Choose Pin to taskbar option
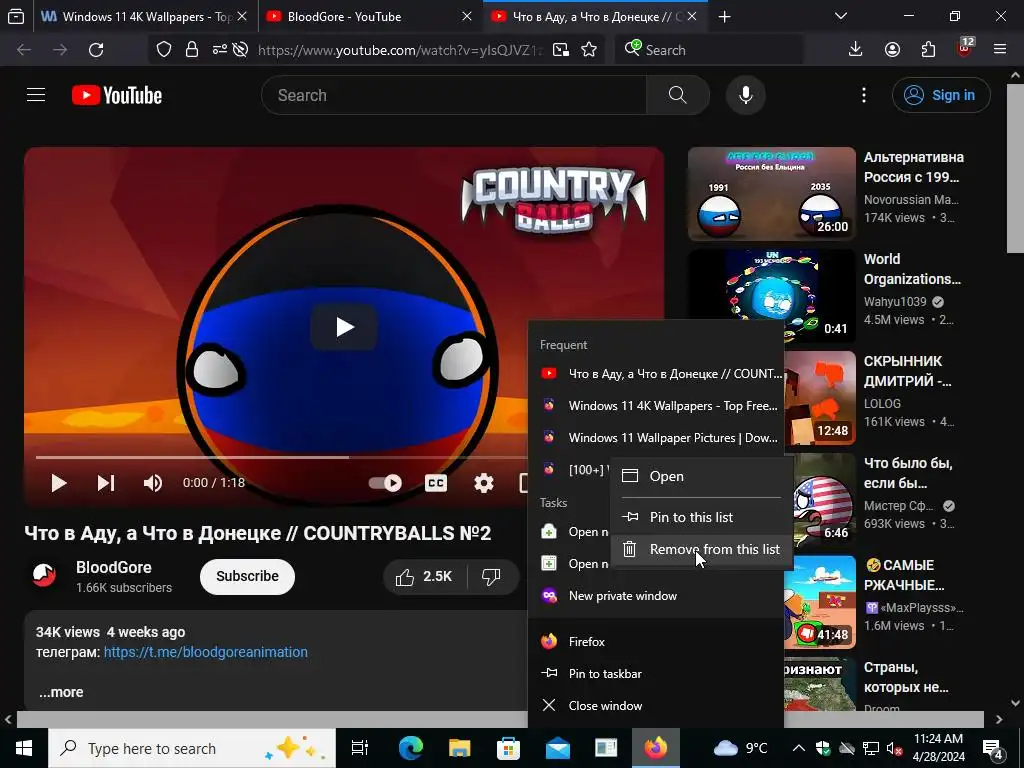 pyautogui.click(x=656, y=673)
